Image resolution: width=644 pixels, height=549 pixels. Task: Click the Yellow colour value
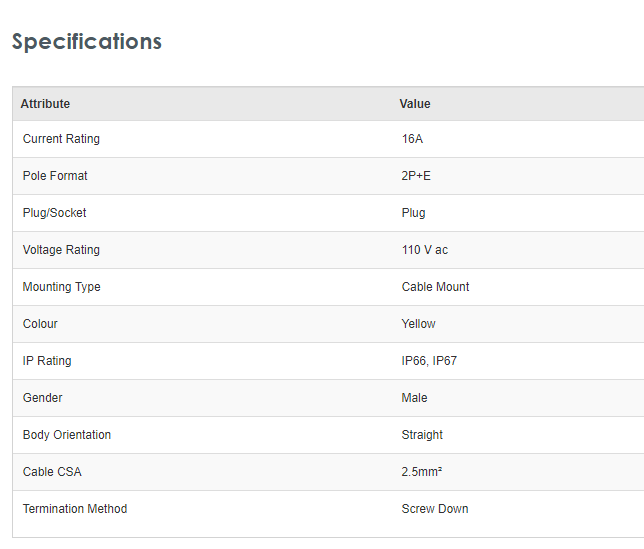[419, 324]
